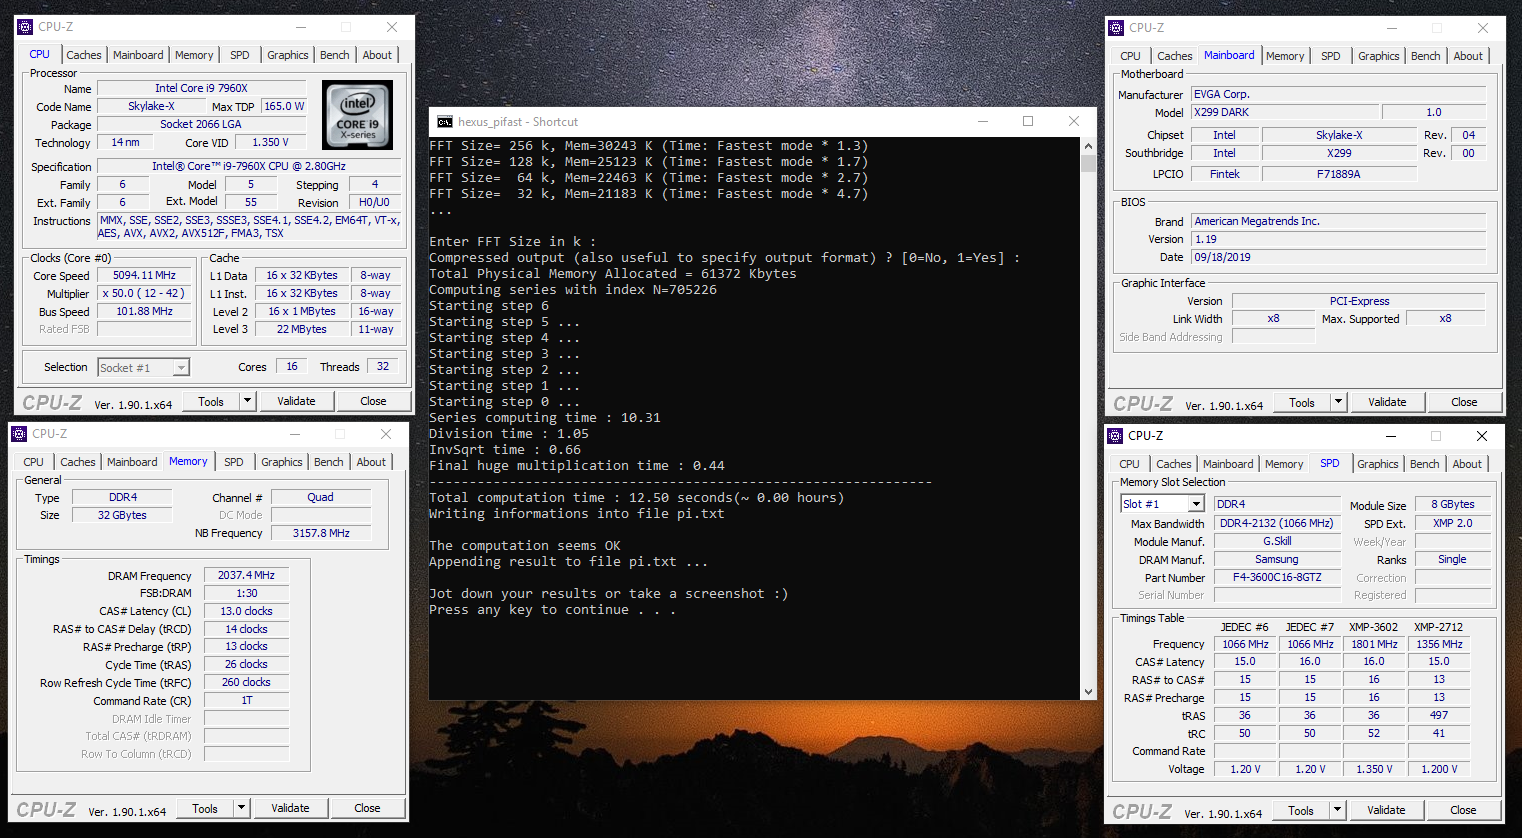
Task: Click the console vertical scrollbar thumb
Action: click(1088, 163)
